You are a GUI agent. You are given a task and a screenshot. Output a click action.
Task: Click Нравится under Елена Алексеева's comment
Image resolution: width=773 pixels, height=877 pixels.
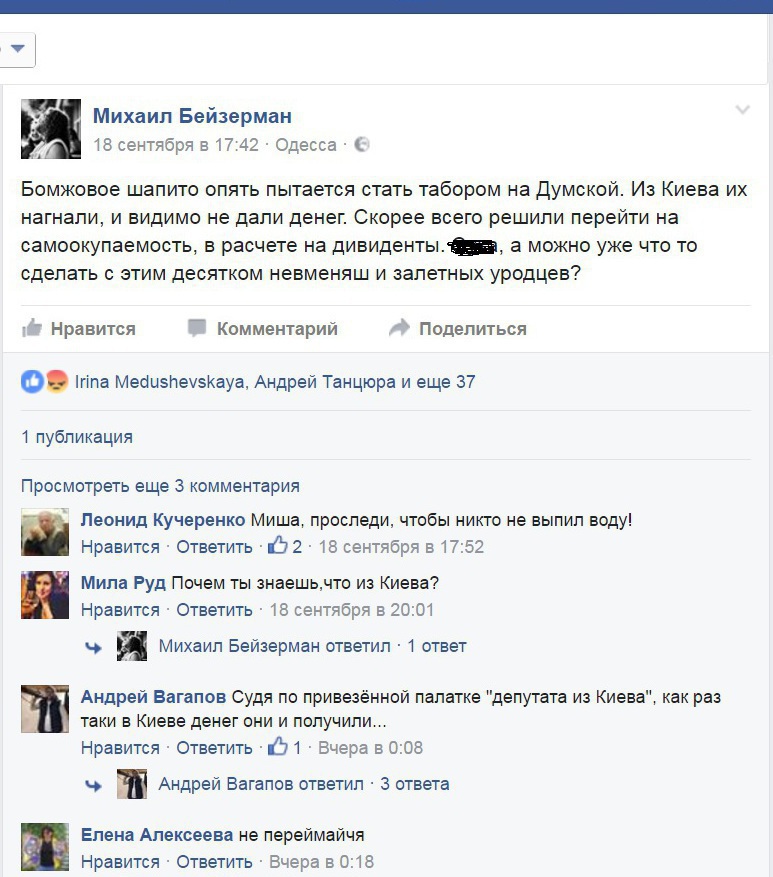[120, 861]
